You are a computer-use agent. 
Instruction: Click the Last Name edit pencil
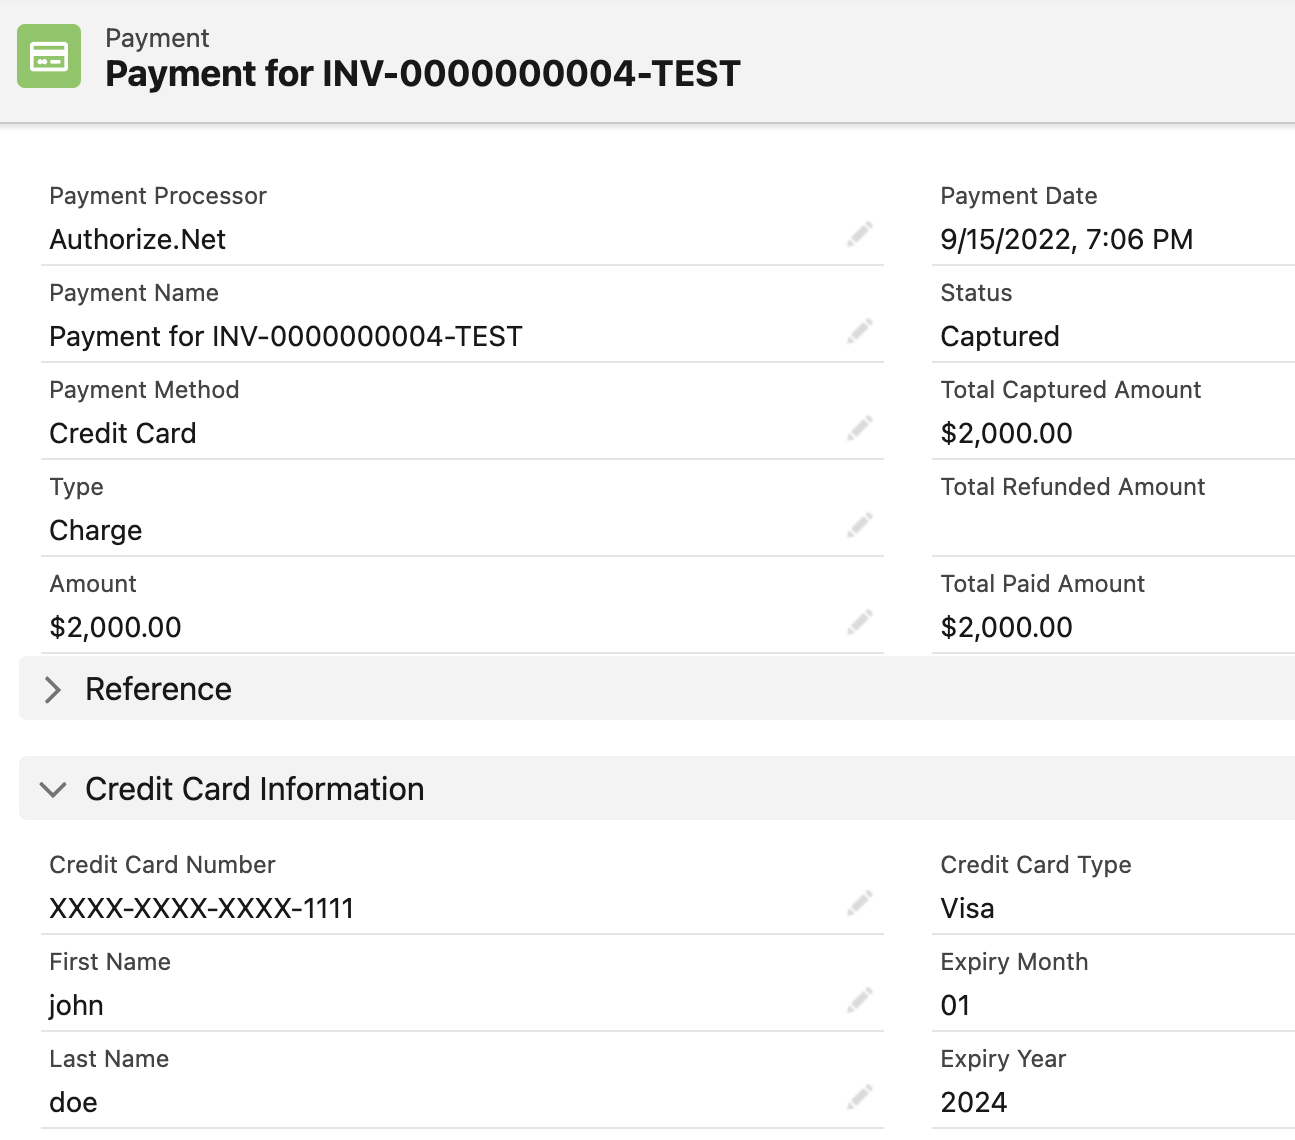coord(859,1097)
